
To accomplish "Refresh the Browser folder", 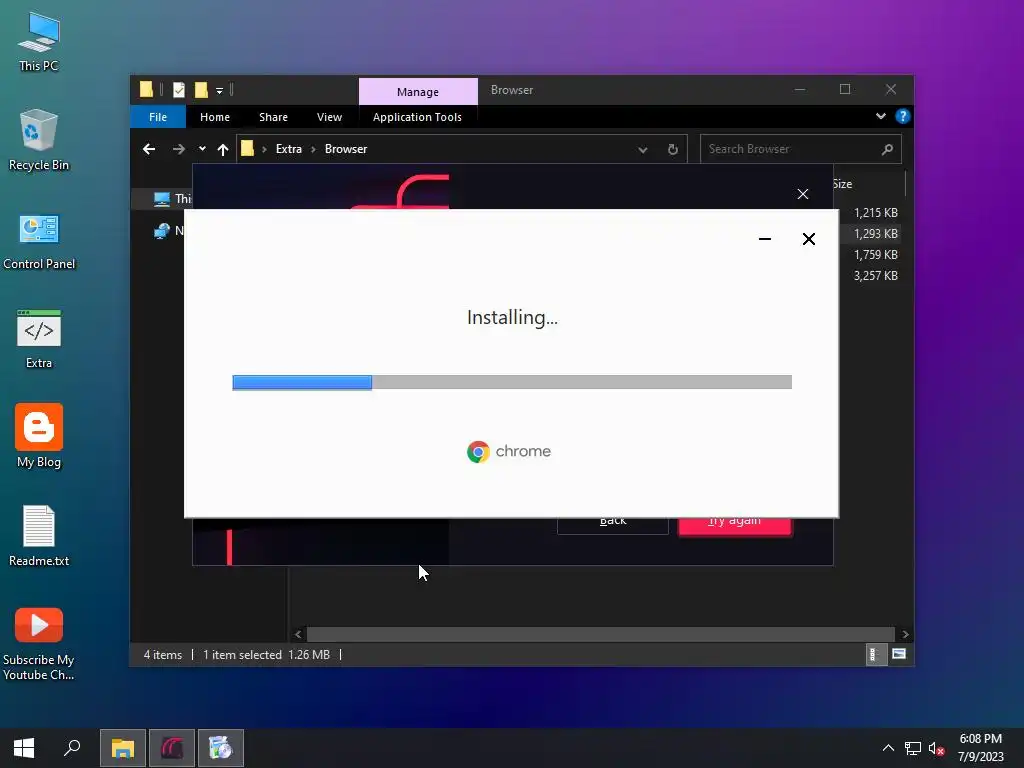I will pos(673,150).
